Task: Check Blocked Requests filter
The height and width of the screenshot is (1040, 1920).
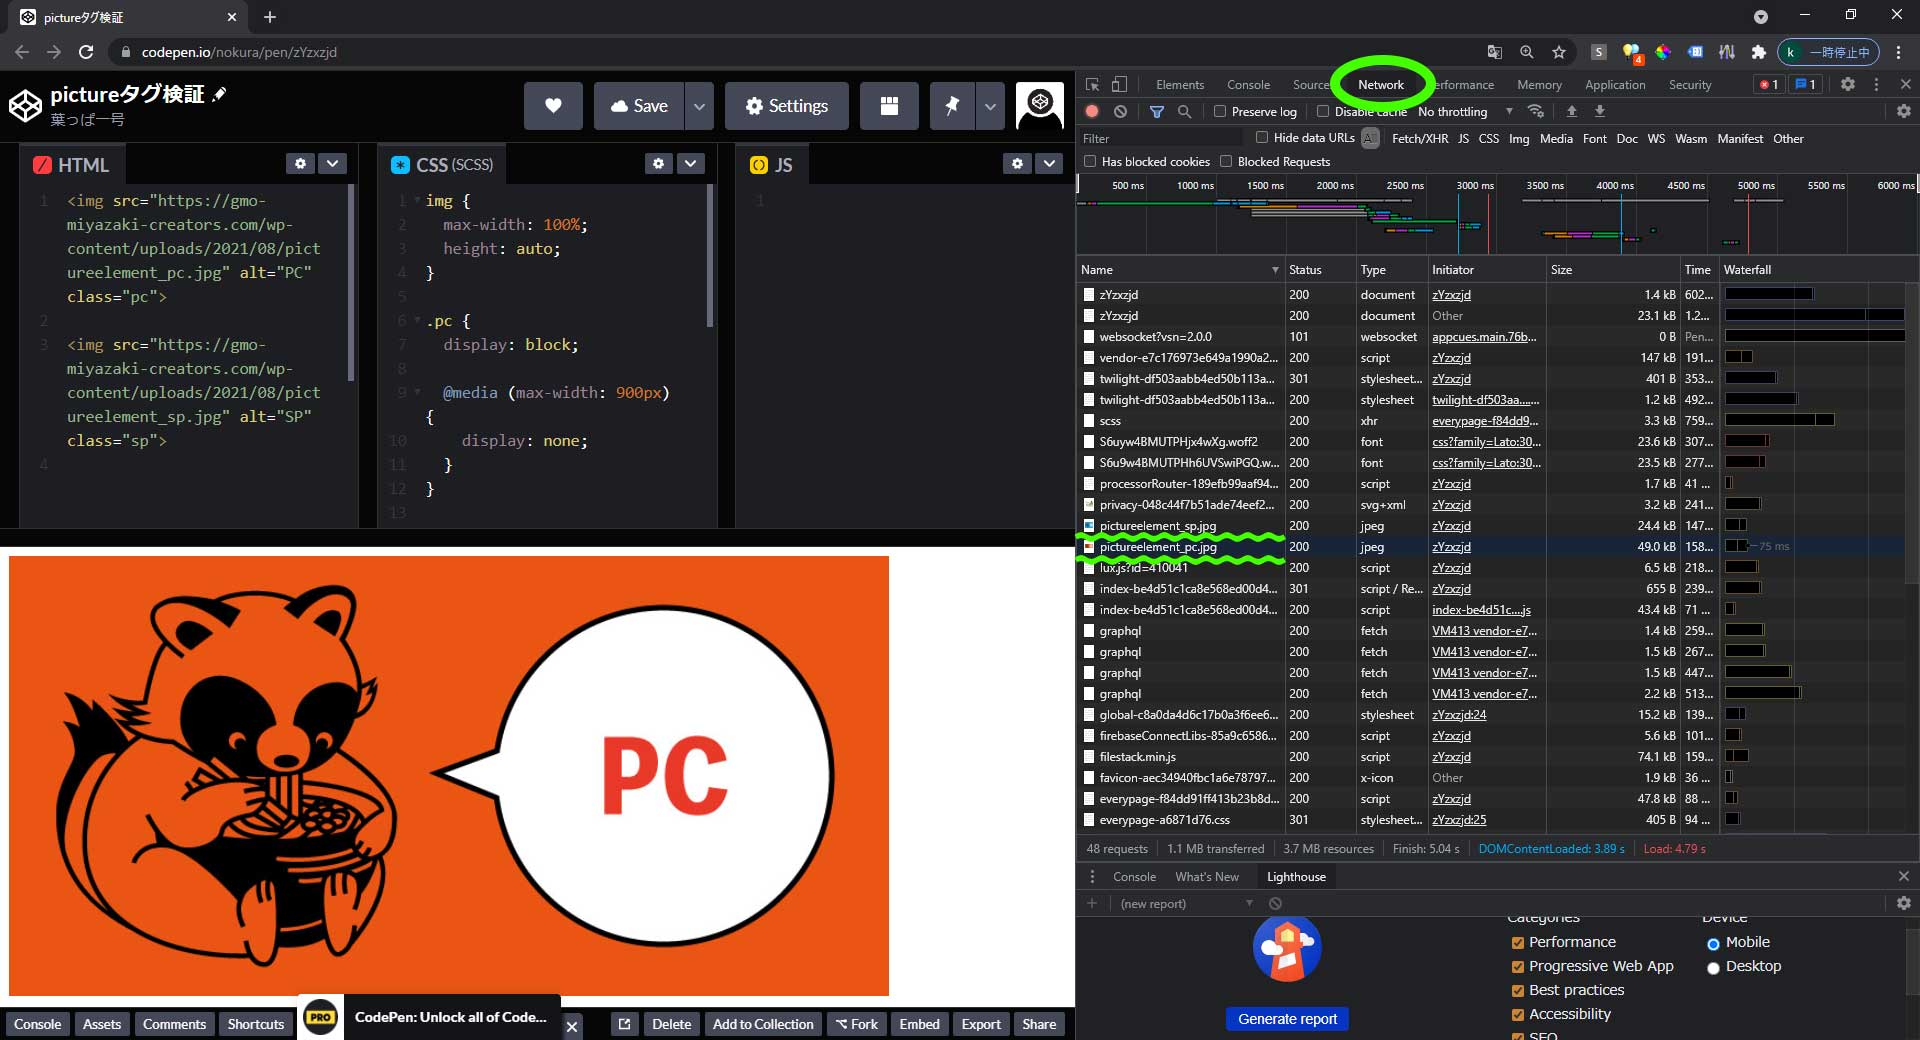Action: [x=1226, y=162]
